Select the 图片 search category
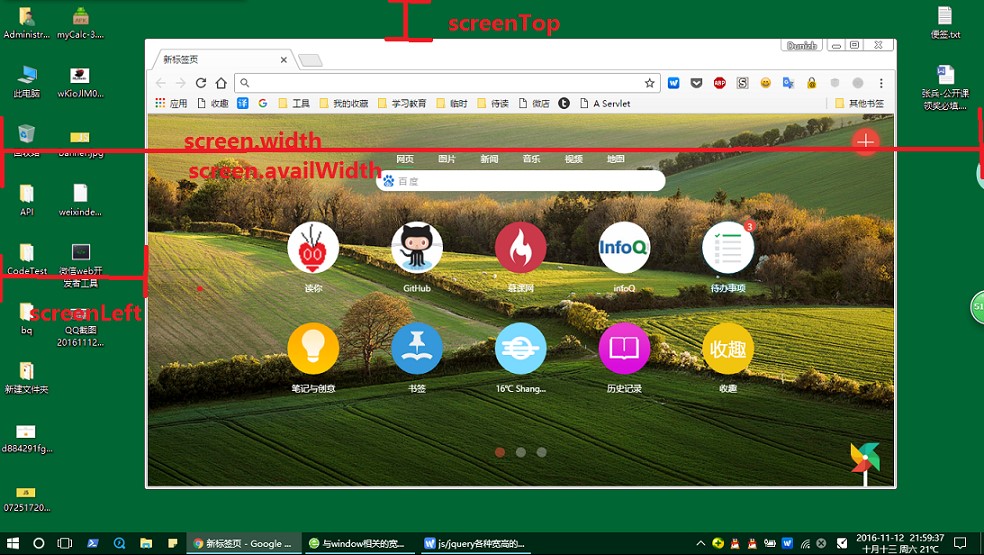Screen dimensions: 984x555 447,159
